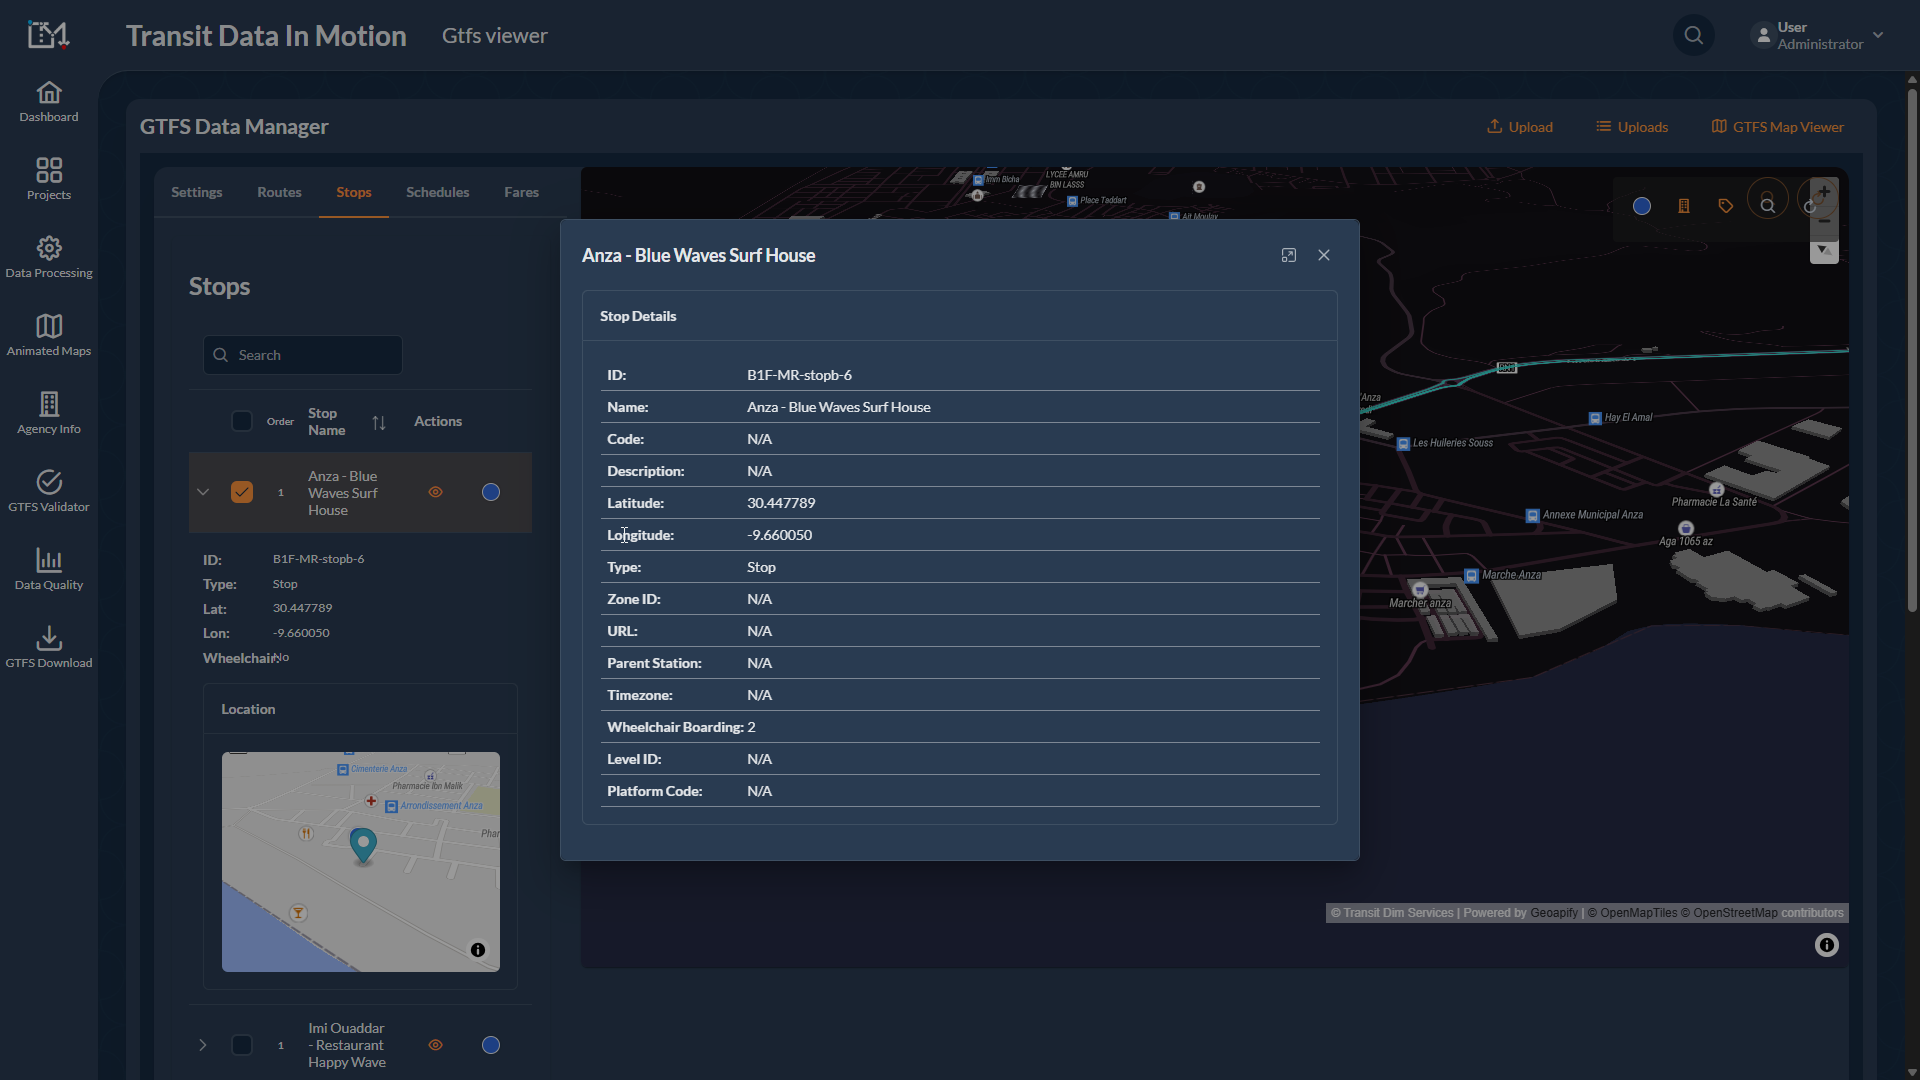Toggle visibility eye for Anza stop
Viewport: 1920px width, 1080px height.
tap(435, 492)
